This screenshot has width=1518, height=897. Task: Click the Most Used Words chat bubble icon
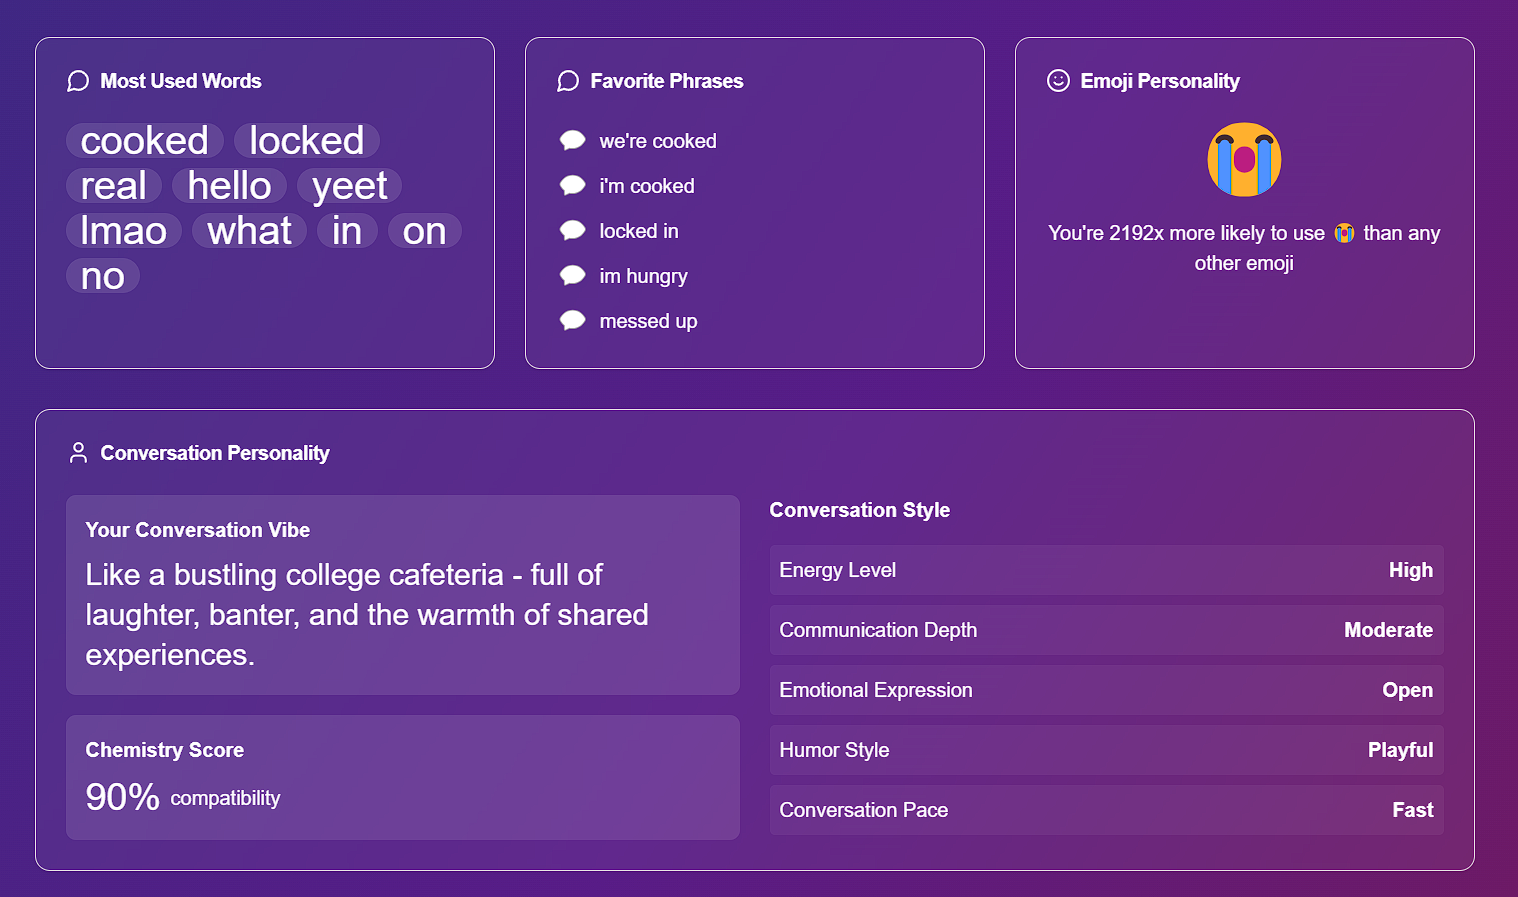(78, 81)
